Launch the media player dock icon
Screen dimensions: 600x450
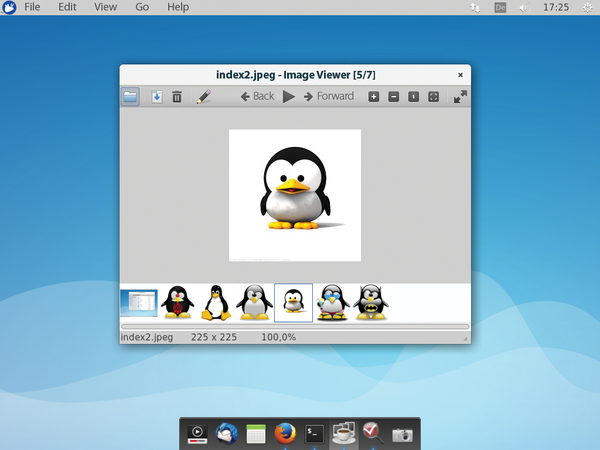point(197,434)
